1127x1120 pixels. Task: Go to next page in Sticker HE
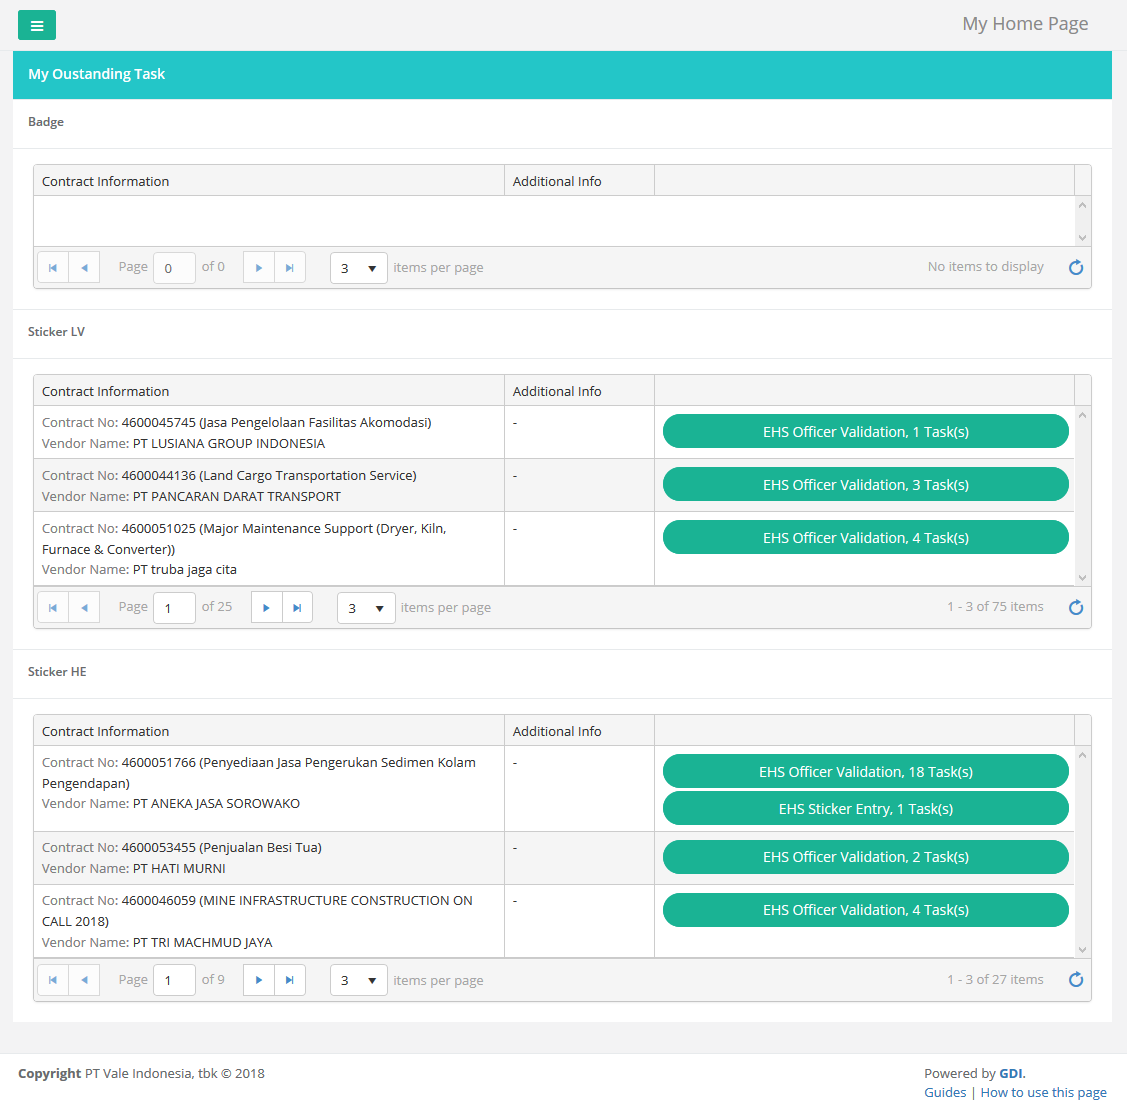(259, 980)
